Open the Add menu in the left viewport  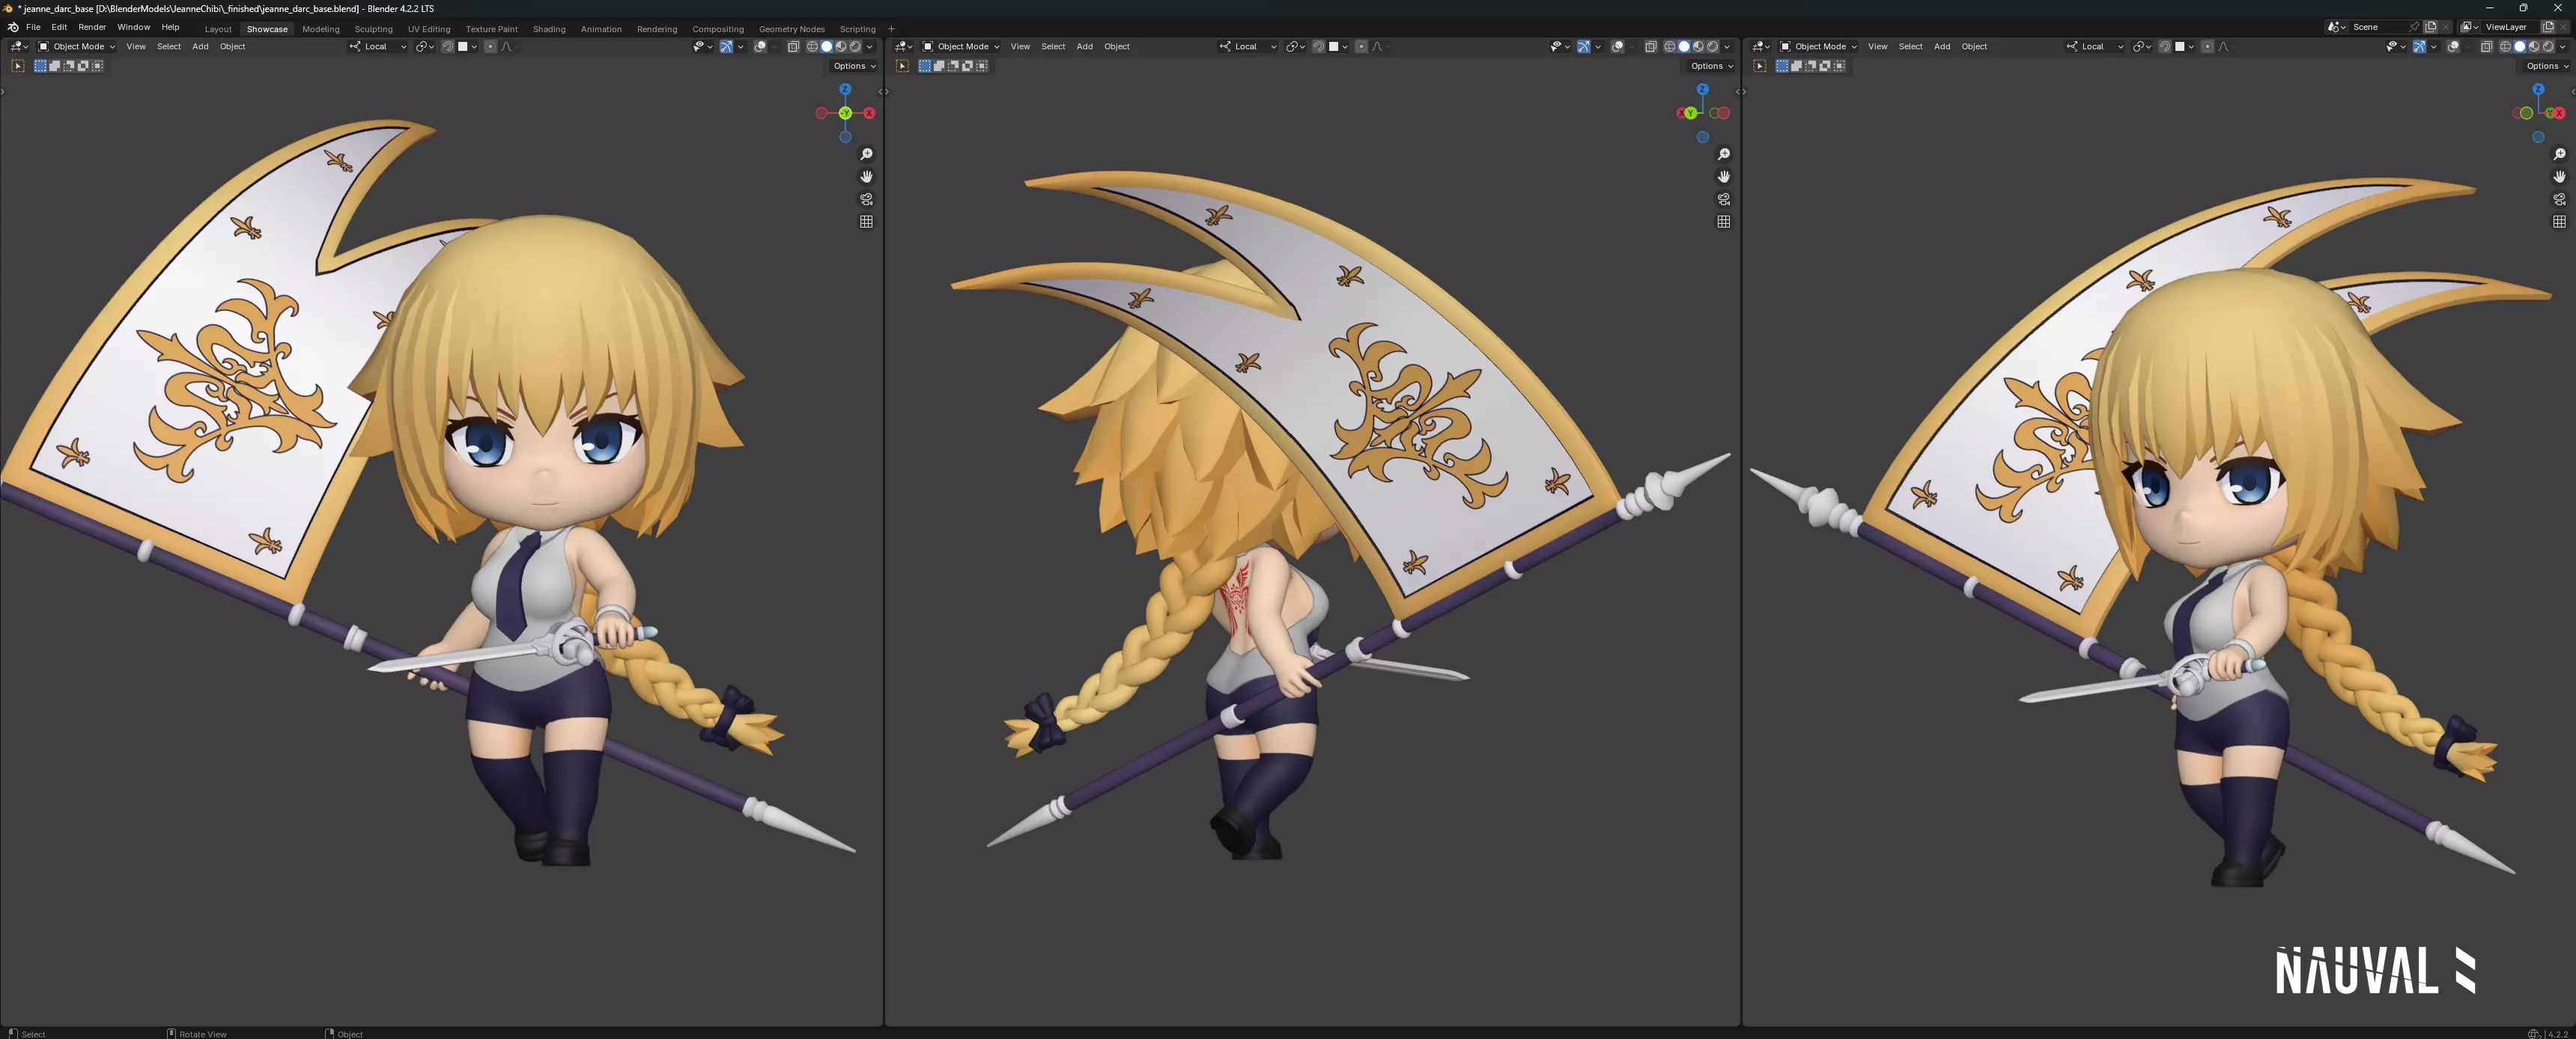(200, 46)
